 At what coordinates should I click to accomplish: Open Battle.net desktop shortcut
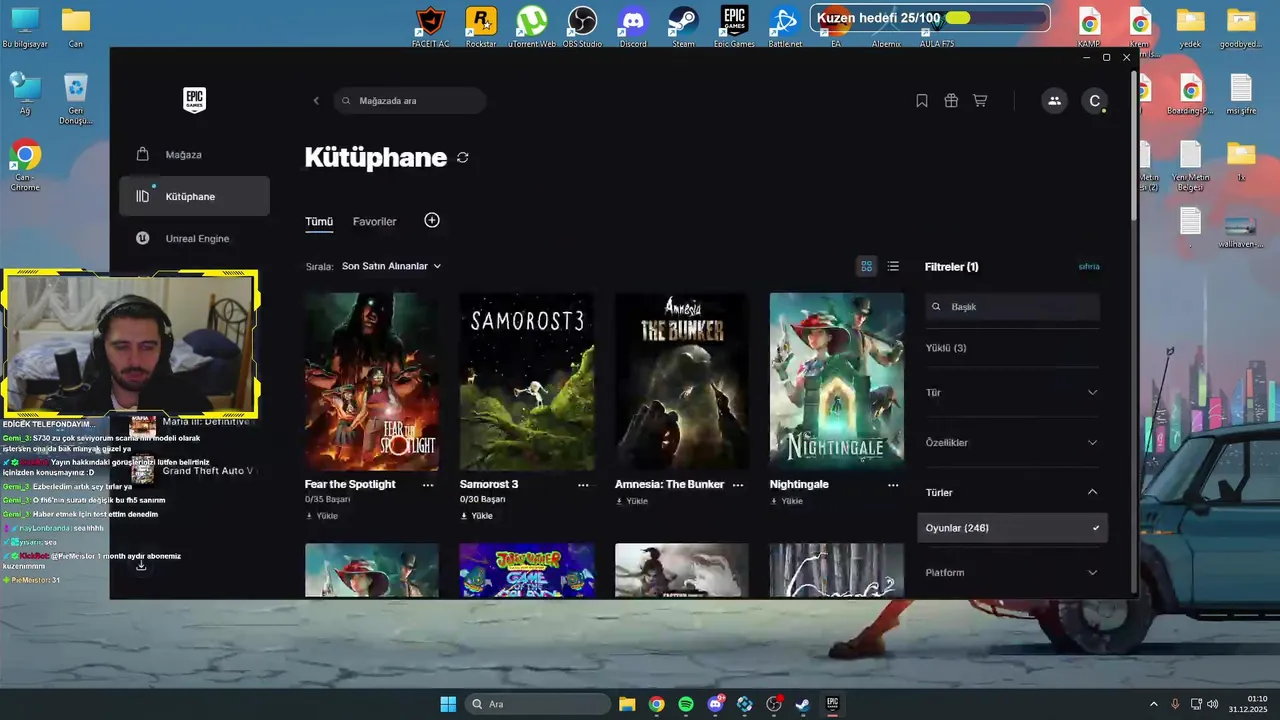[x=785, y=26]
